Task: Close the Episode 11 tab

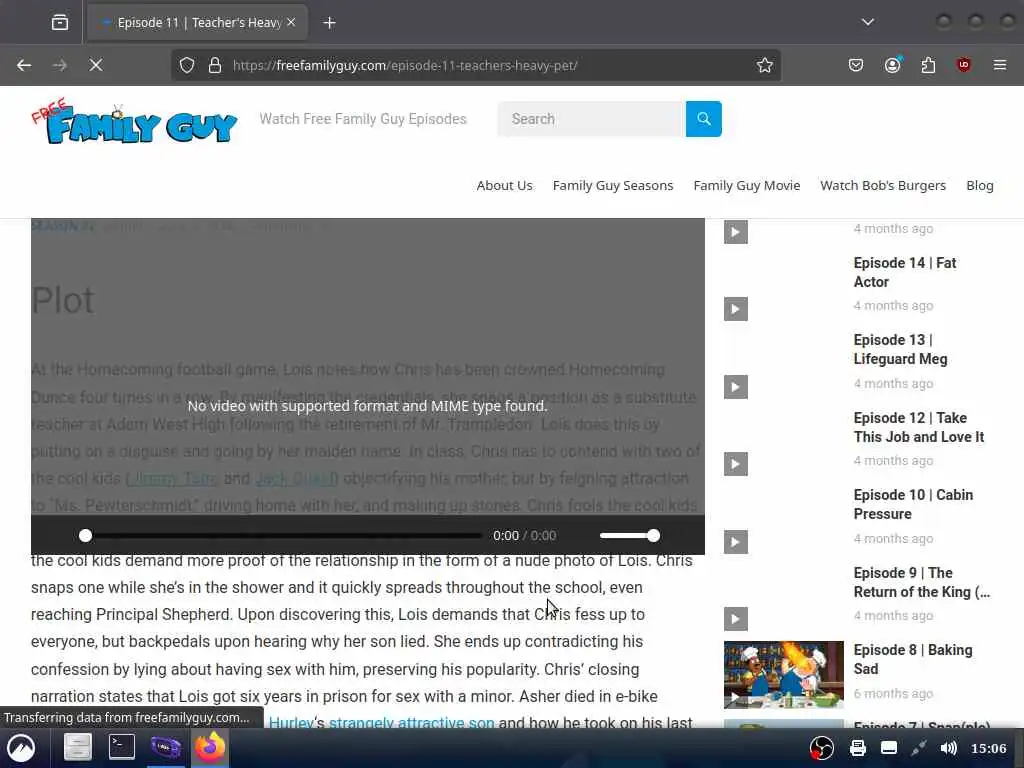Action: 291,22
